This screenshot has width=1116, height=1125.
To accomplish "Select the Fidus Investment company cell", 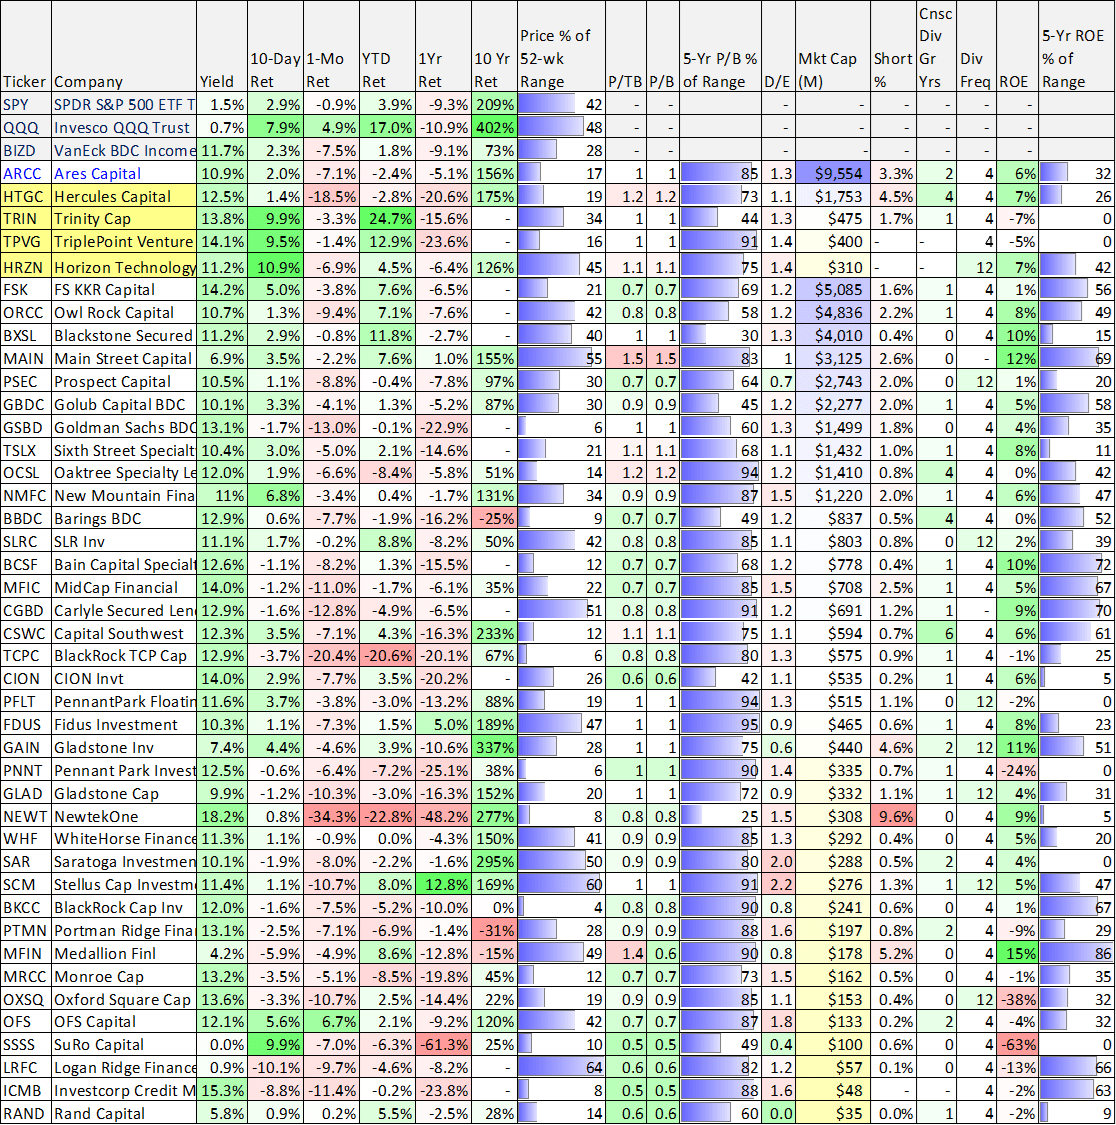I will (x=123, y=725).
